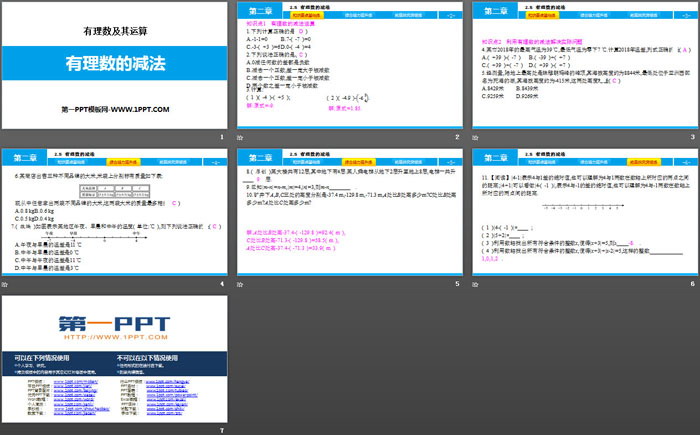
Task: Click the transition icon under slide 3
Action: 478,137
